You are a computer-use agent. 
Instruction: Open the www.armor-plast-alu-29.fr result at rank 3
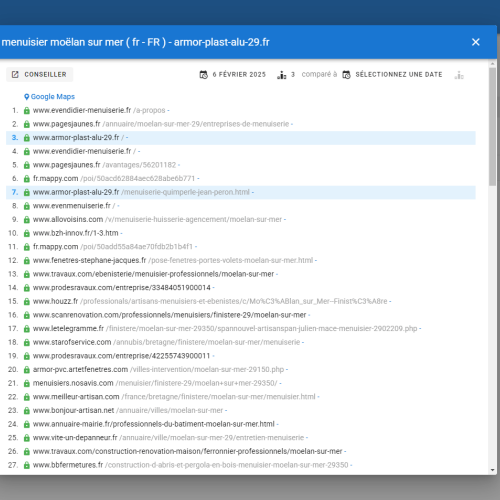coord(76,138)
